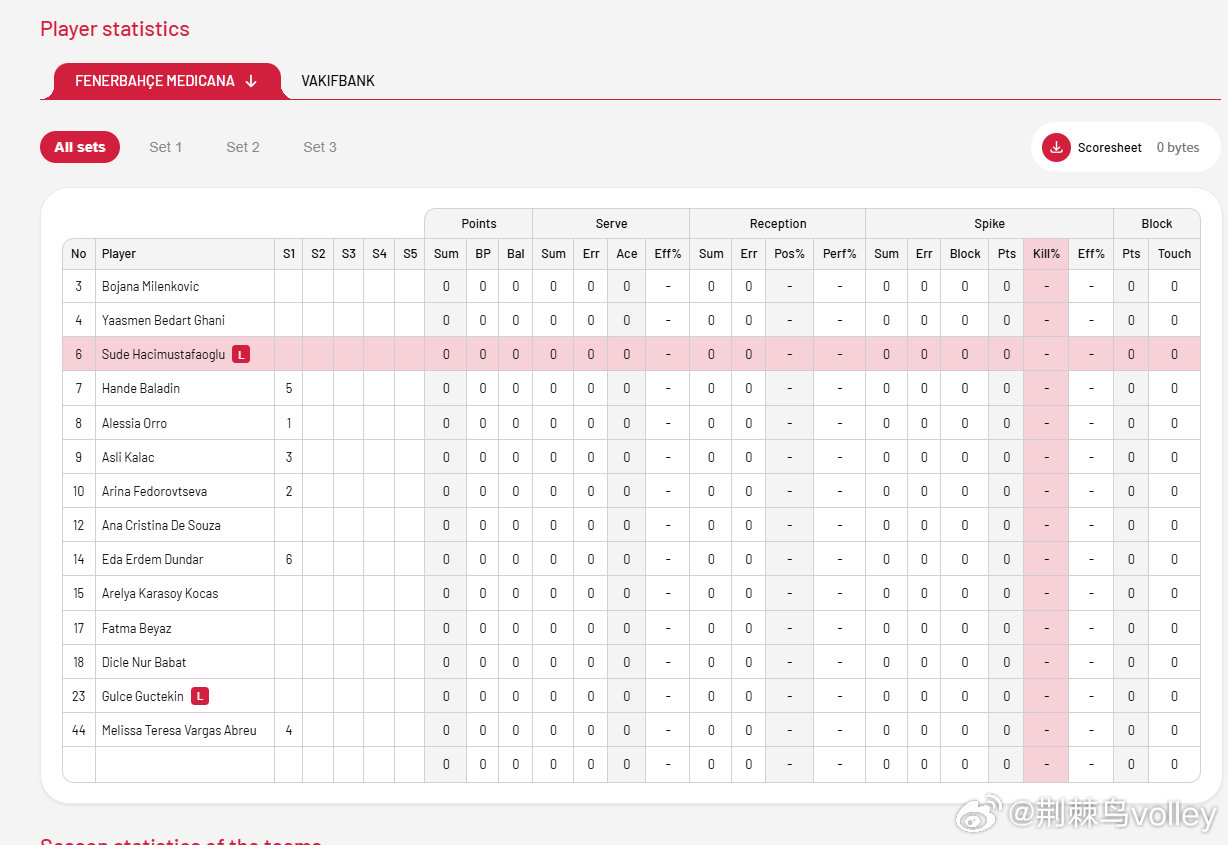
Task: Open the Fenerbahçe Medicana tab
Action: 165,81
